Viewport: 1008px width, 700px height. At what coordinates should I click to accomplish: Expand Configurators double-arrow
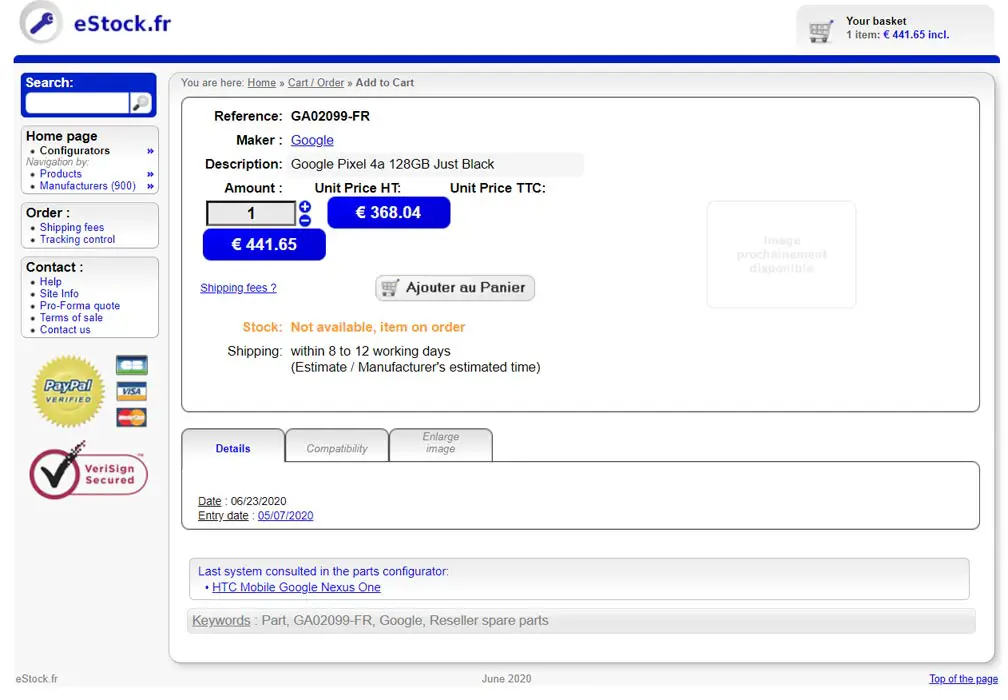(x=150, y=151)
